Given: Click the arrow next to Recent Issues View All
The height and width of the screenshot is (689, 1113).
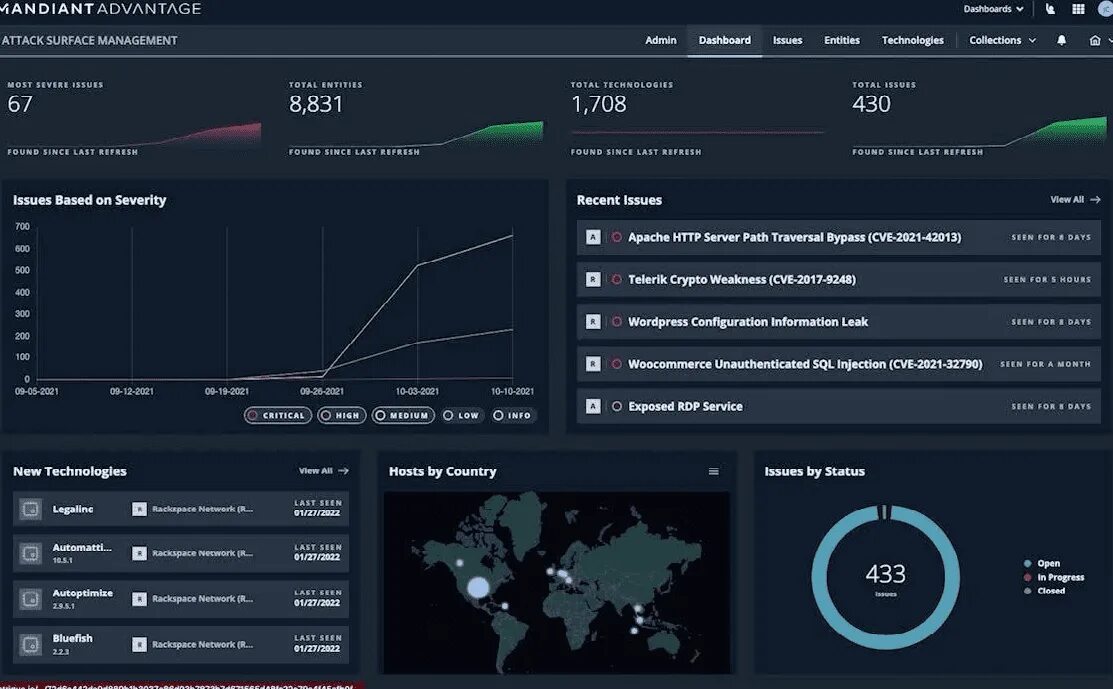Looking at the screenshot, I should tap(1095, 200).
